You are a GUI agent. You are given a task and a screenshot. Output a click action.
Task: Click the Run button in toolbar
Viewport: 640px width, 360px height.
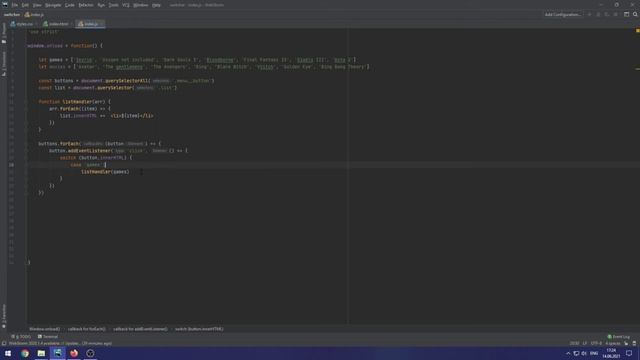(589, 15)
